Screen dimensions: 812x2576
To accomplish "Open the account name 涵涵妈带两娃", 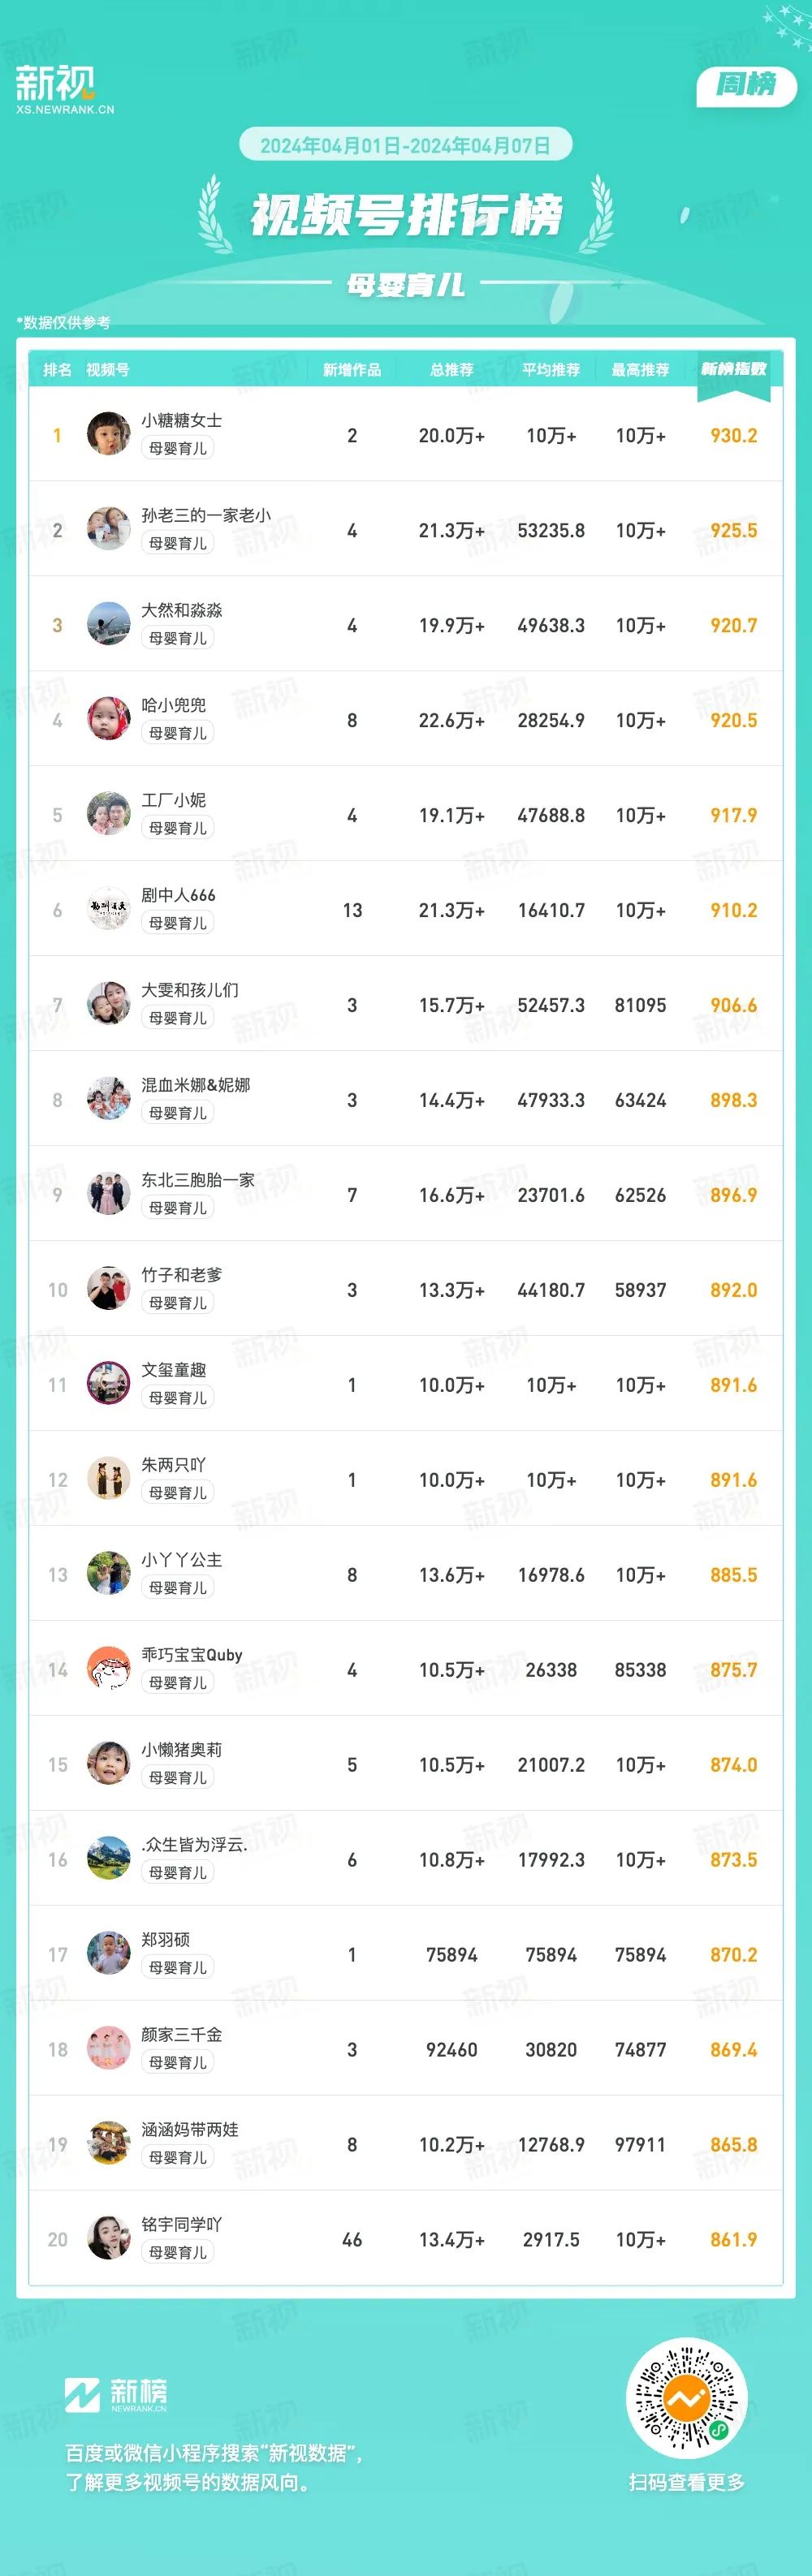I will coord(190,2130).
